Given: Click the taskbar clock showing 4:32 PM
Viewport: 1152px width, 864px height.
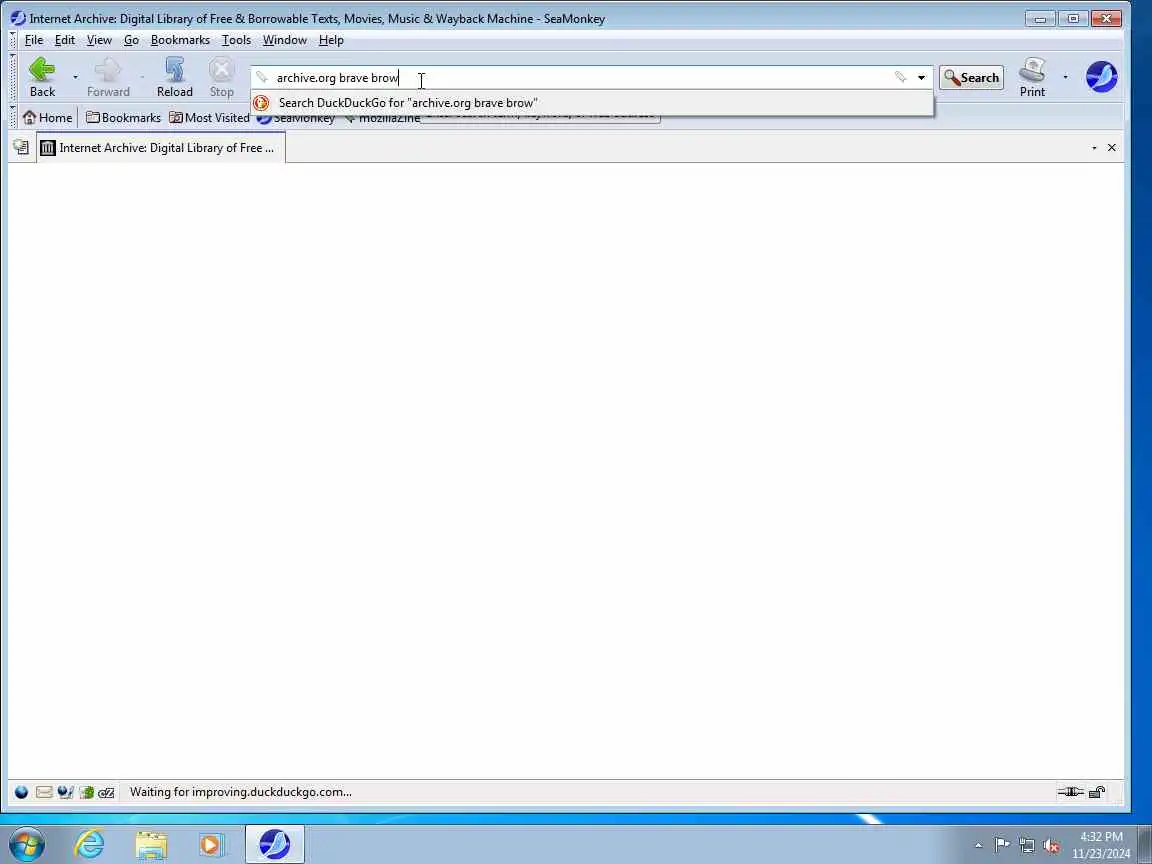Looking at the screenshot, I should [x=1101, y=845].
